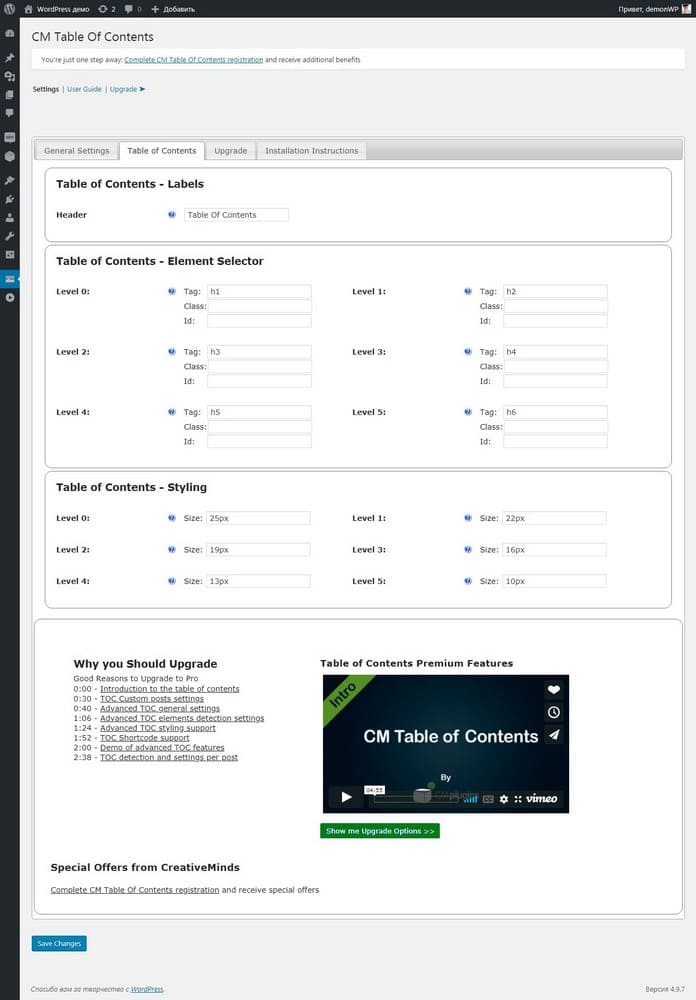Open TOC Custom posts settings link
The image size is (696, 1000).
coord(152,698)
